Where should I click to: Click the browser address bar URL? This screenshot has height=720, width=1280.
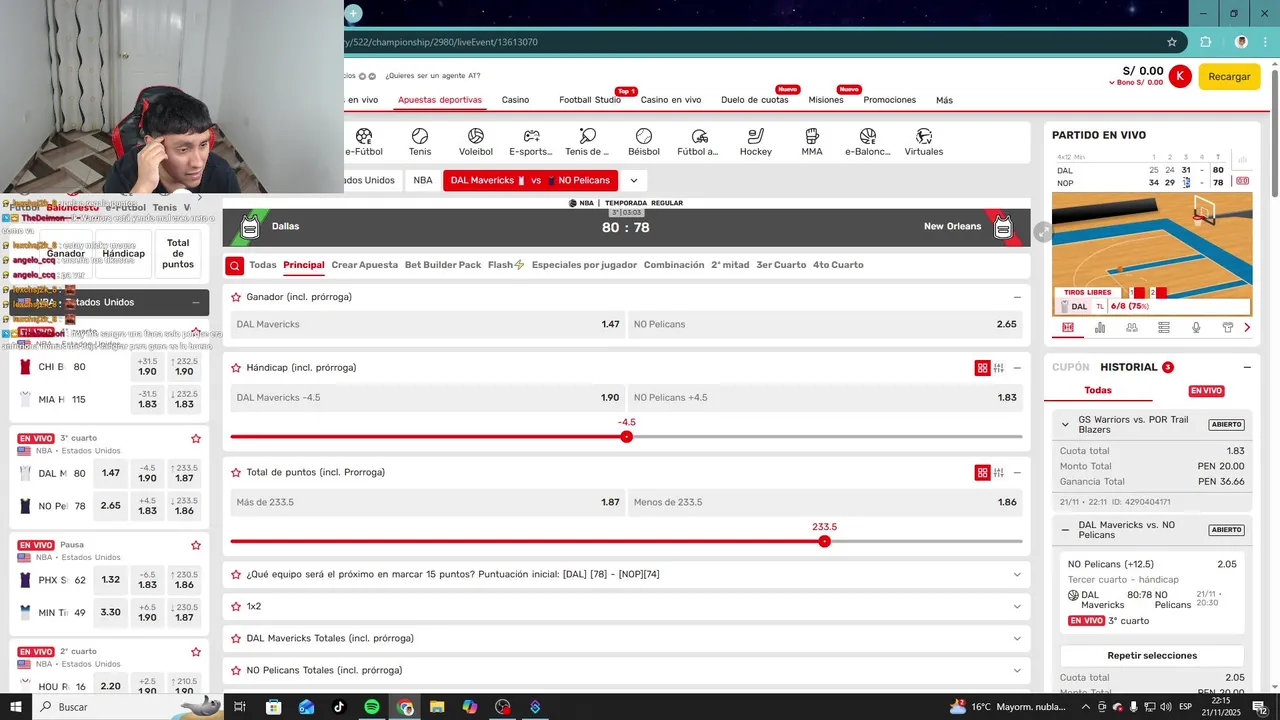tap(442, 42)
